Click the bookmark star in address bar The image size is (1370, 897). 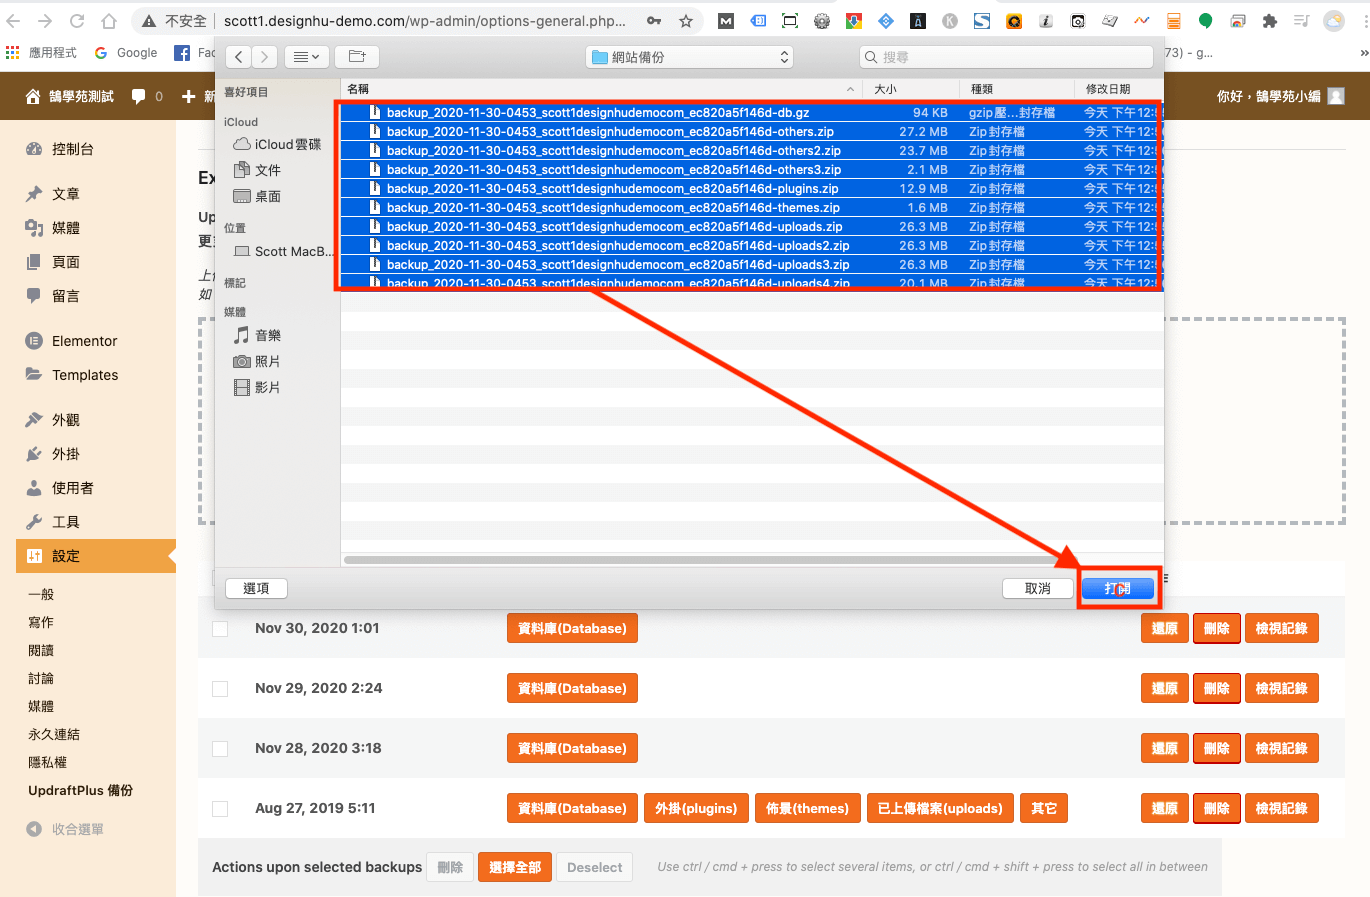tap(686, 21)
